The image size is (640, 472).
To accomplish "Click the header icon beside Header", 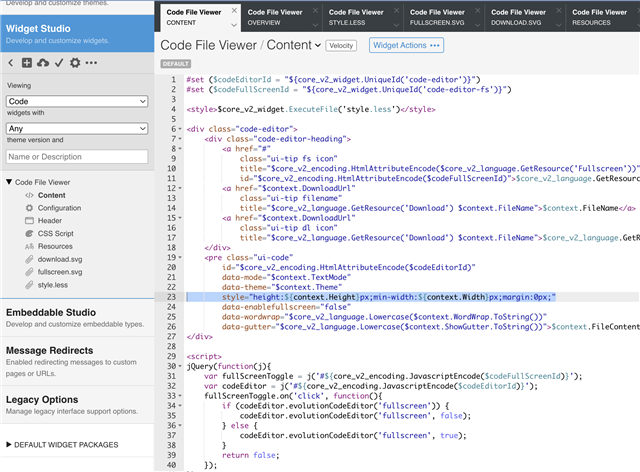I will point(29,221).
